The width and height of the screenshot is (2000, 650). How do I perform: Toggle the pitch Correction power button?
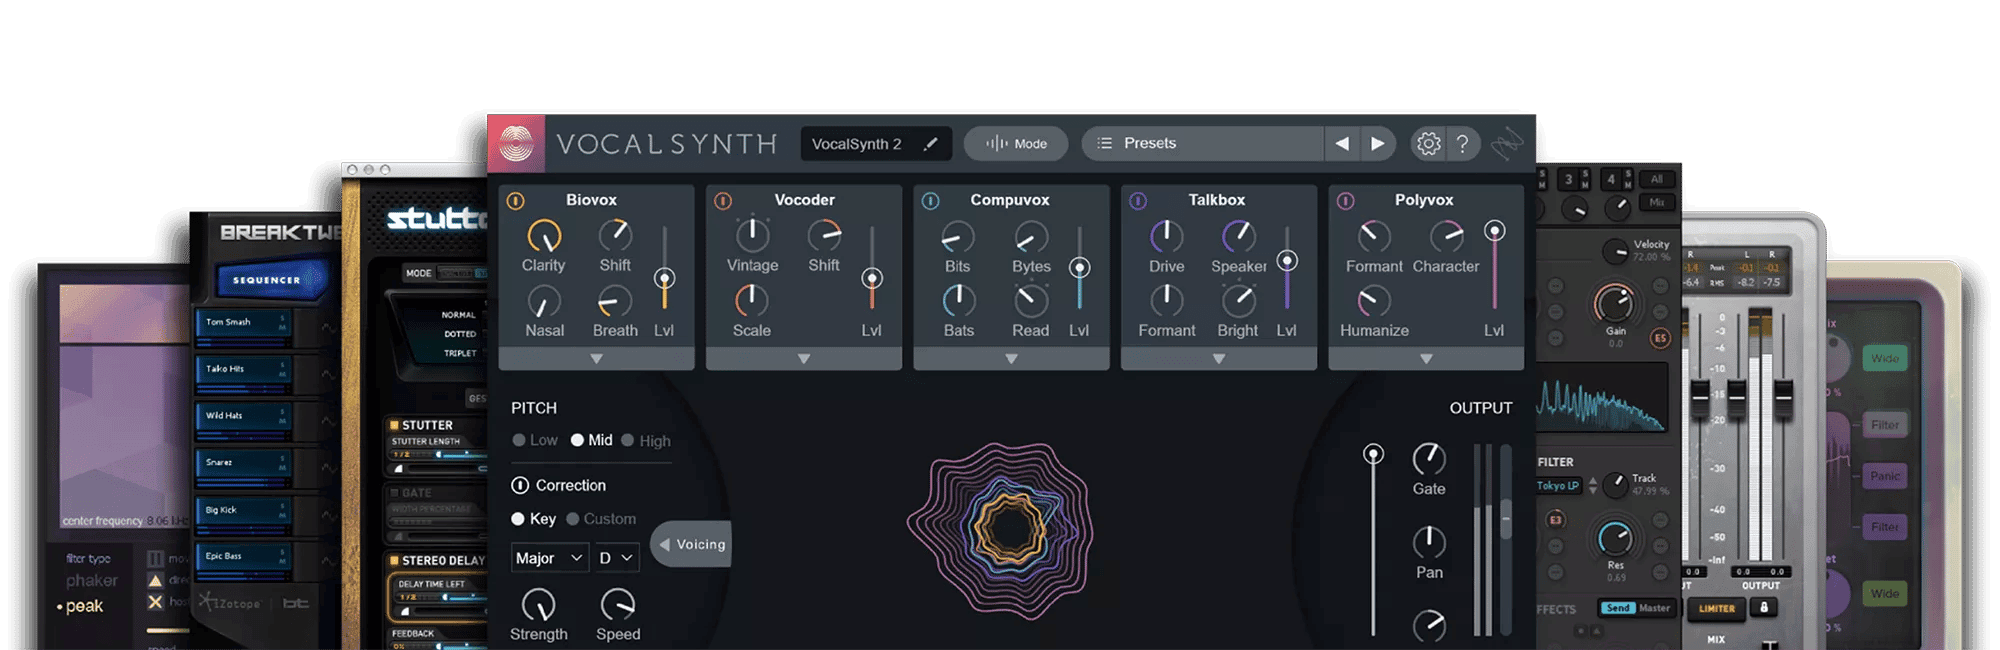tap(520, 486)
